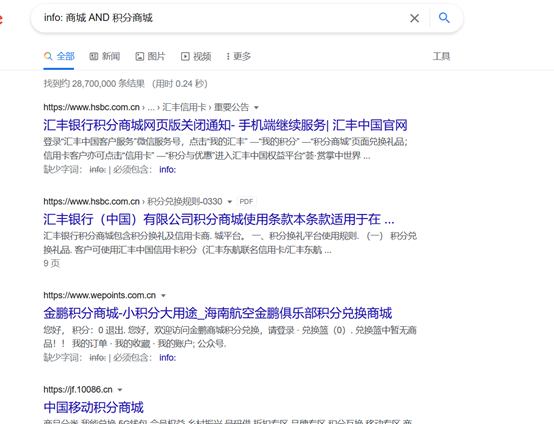The height and width of the screenshot is (424, 554).
Task: Clear the search box with the X icon
Action: click(x=414, y=18)
